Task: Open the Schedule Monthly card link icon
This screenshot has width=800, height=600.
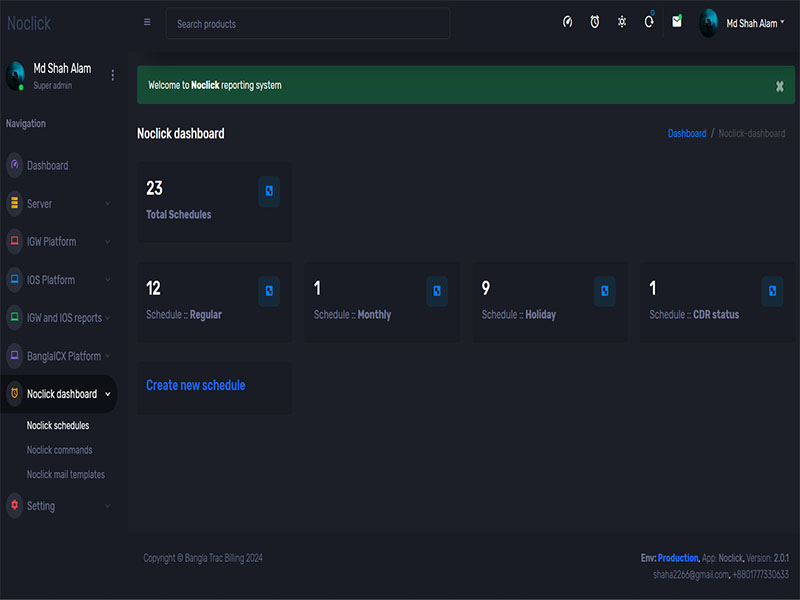Action: coord(437,291)
